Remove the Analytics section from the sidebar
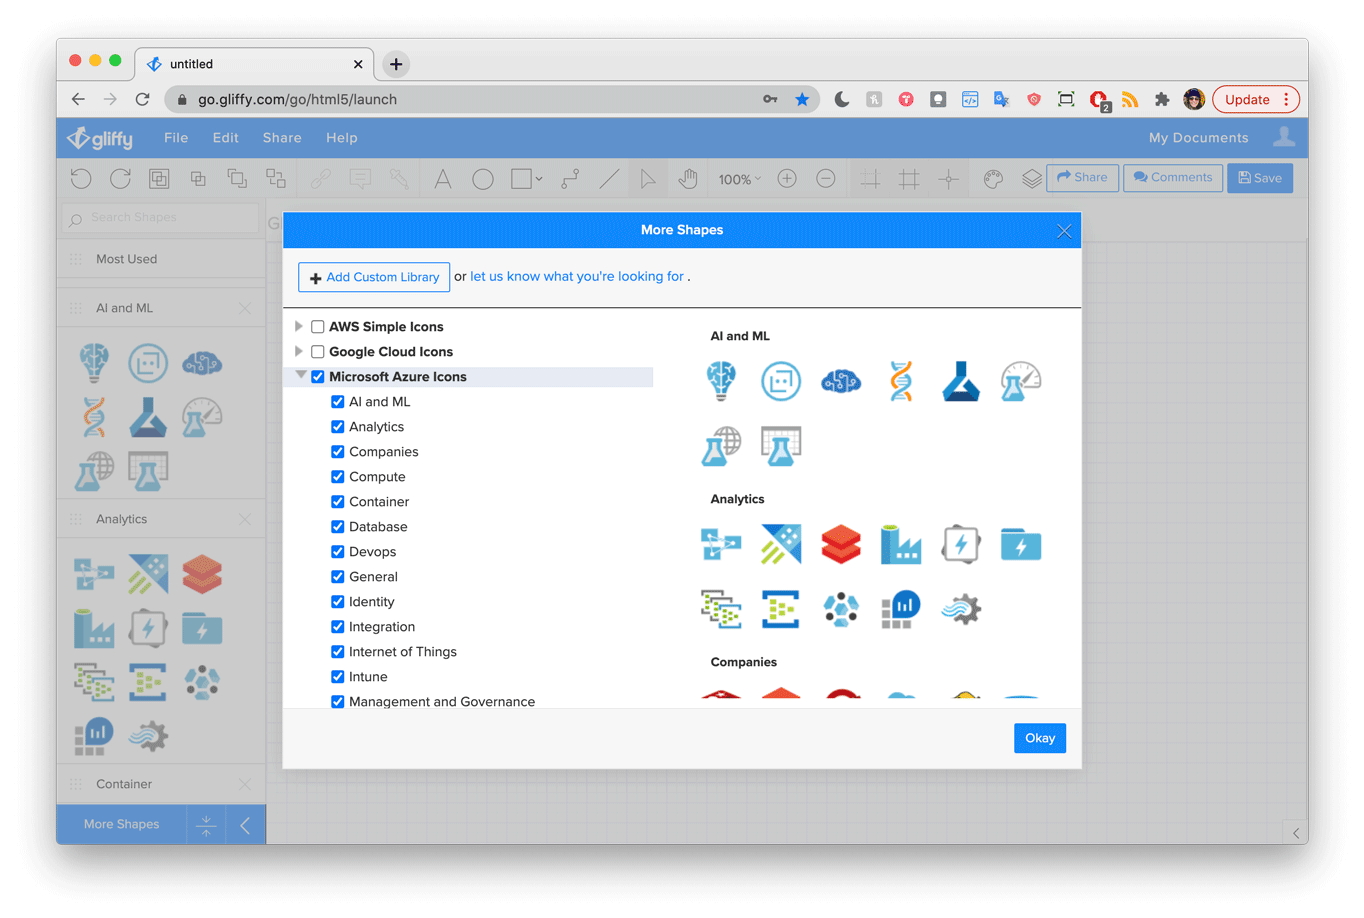The height and width of the screenshot is (918, 1364). point(245,520)
